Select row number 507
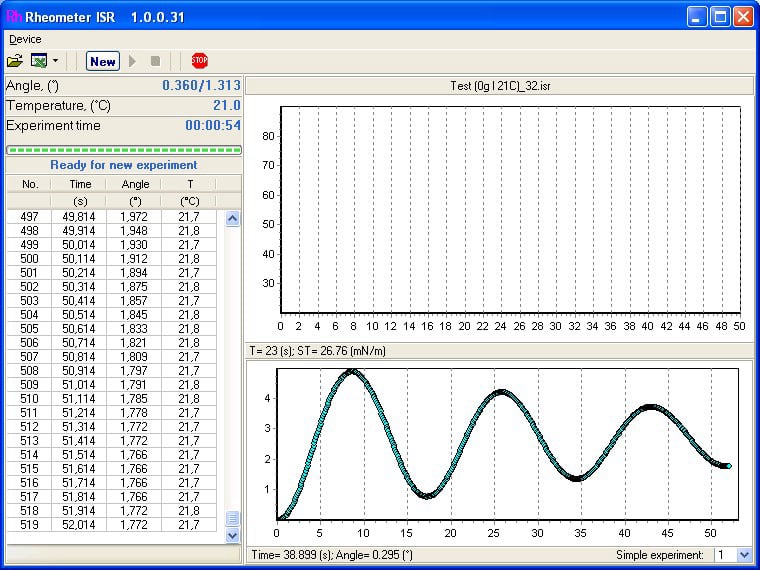The image size is (760, 570). point(29,357)
